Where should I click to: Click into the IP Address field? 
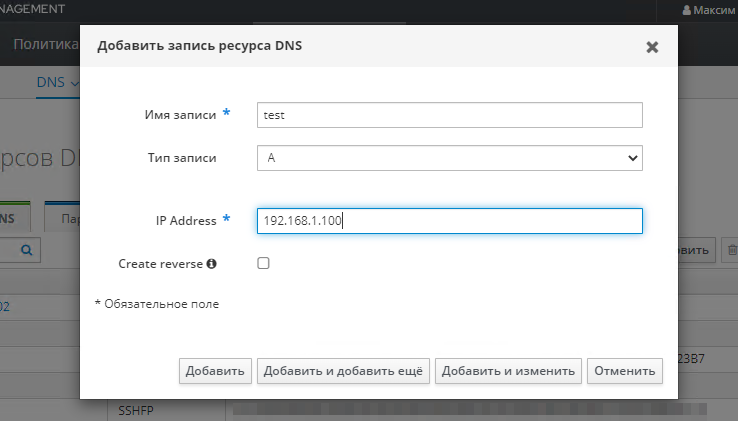[449, 221]
